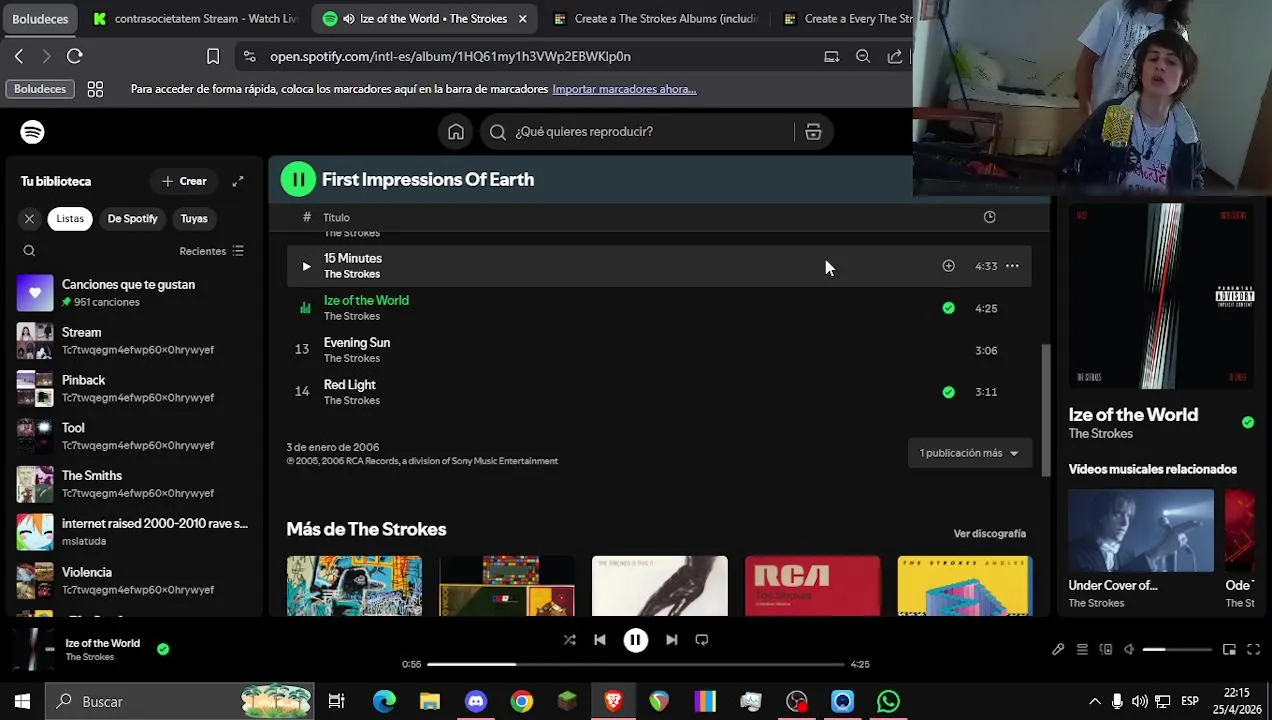1272x720 pixels.
Task: Switch to Create a The Strokes Albums tab
Action: [x=657, y=19]
